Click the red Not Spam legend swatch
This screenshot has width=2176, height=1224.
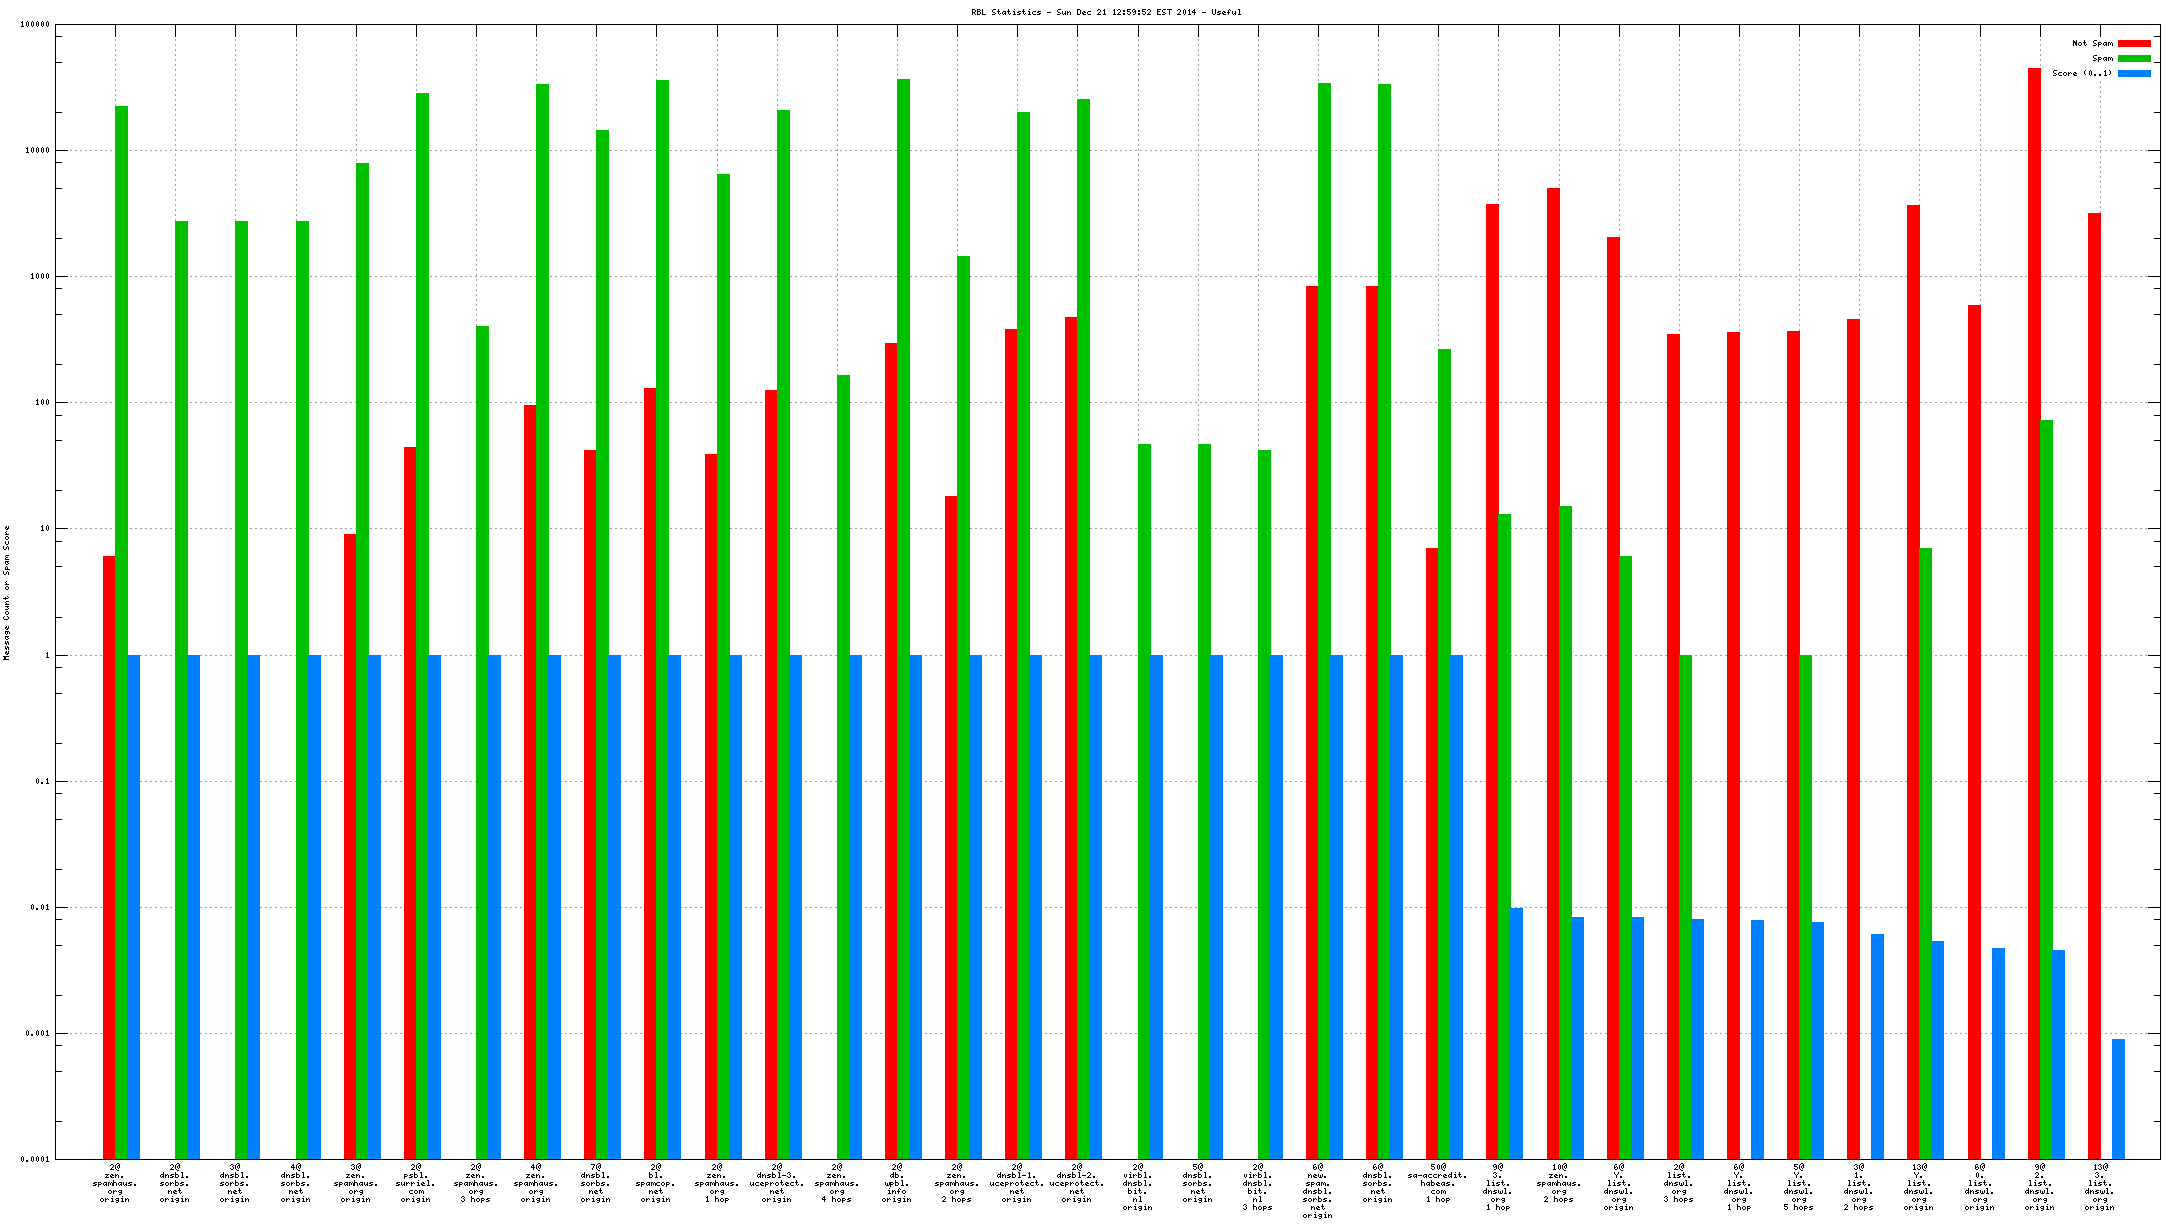point(2133,43)
